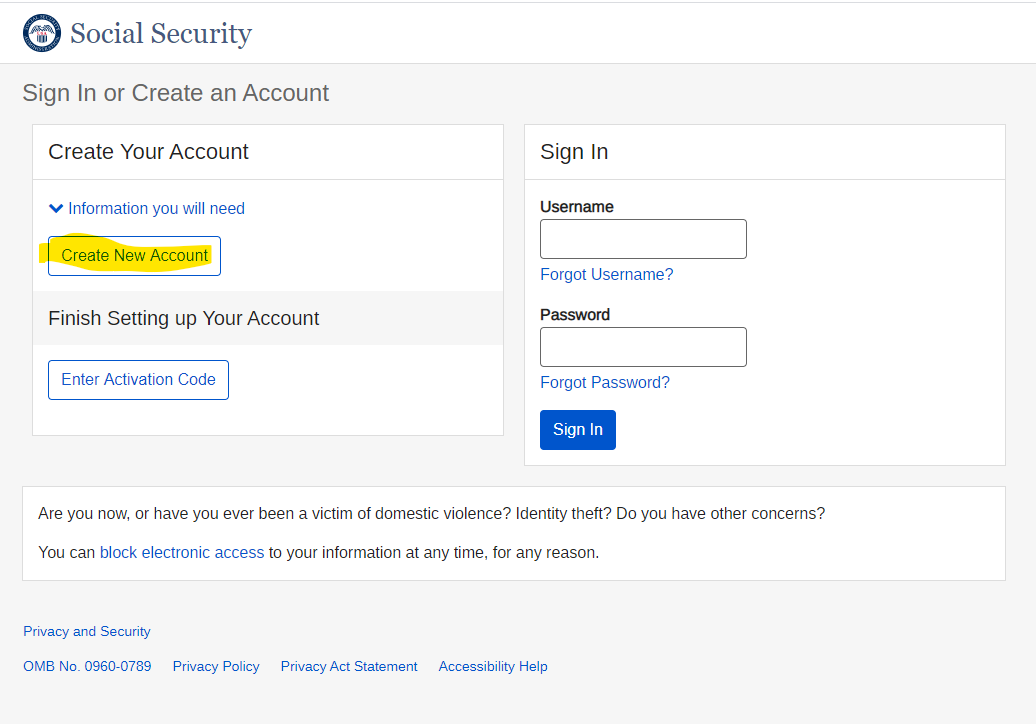Click the OMB No. 0960-0789 link
This screenshot has height=724, width=1036.
click(x=87, y=666)
